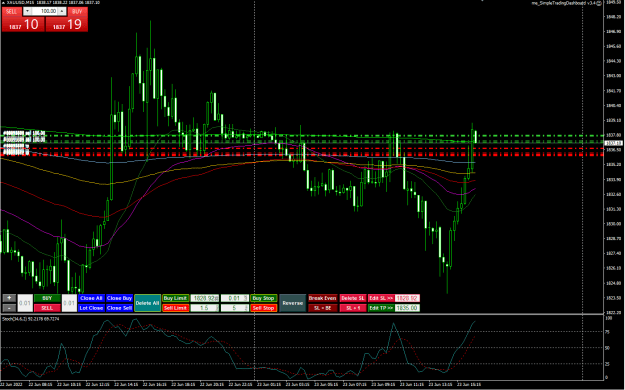Select the 5 value field left of Sell Stop
625x390 pixels.
(235, 308)
